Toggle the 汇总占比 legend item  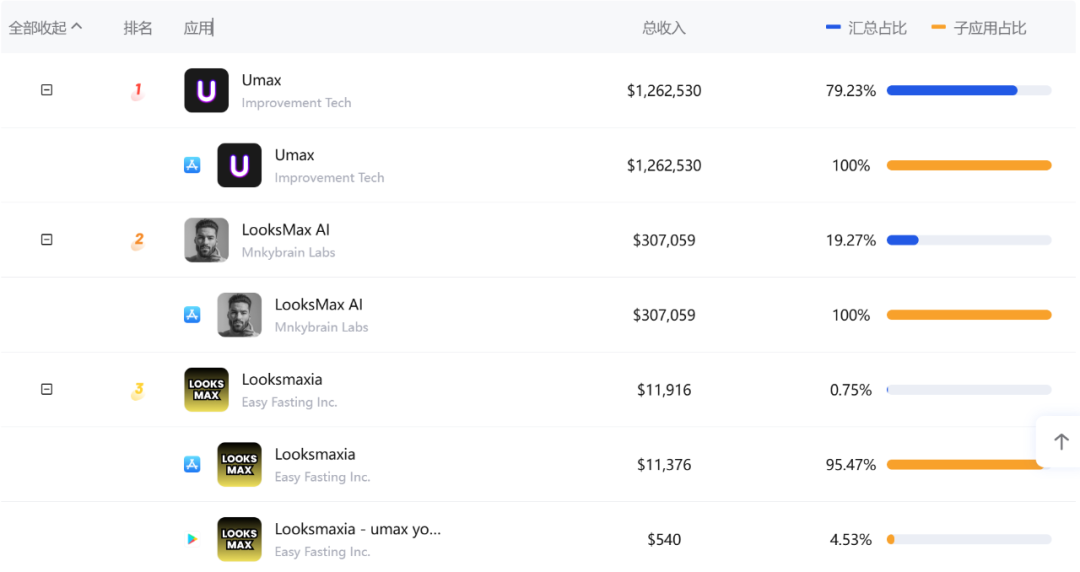pos(867,28)
